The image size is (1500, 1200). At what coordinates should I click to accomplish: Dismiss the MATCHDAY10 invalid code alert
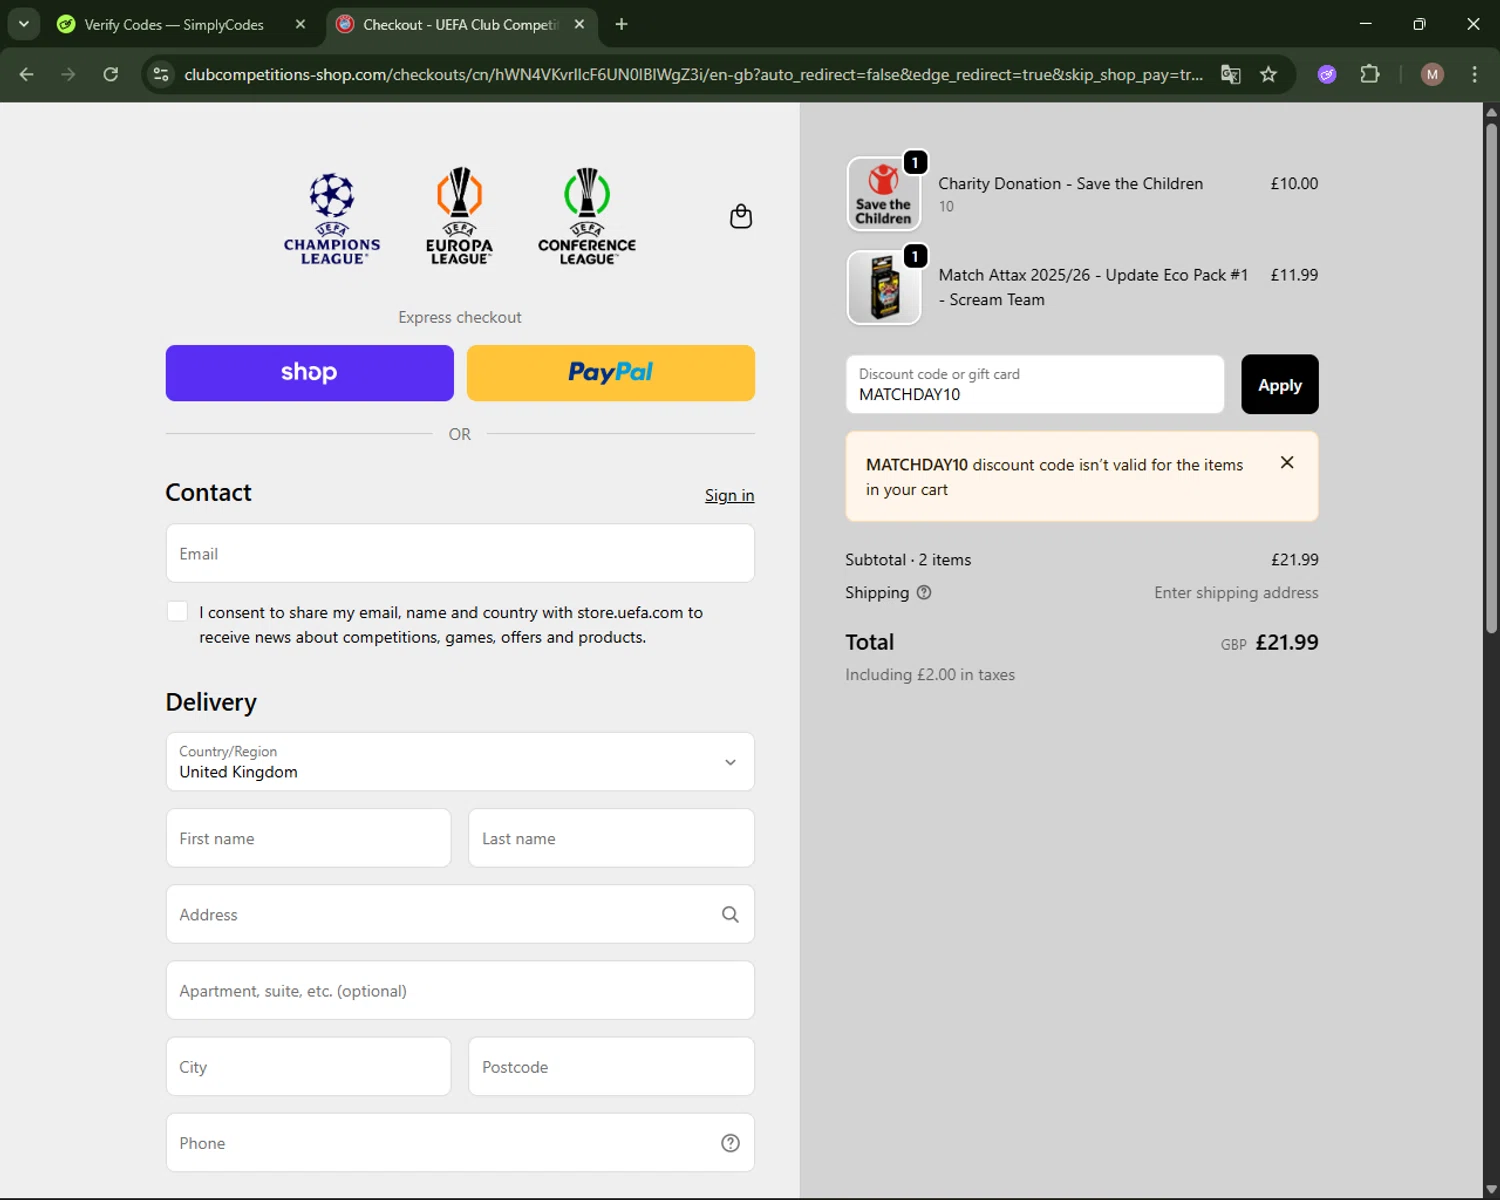tap(1287, 462)
